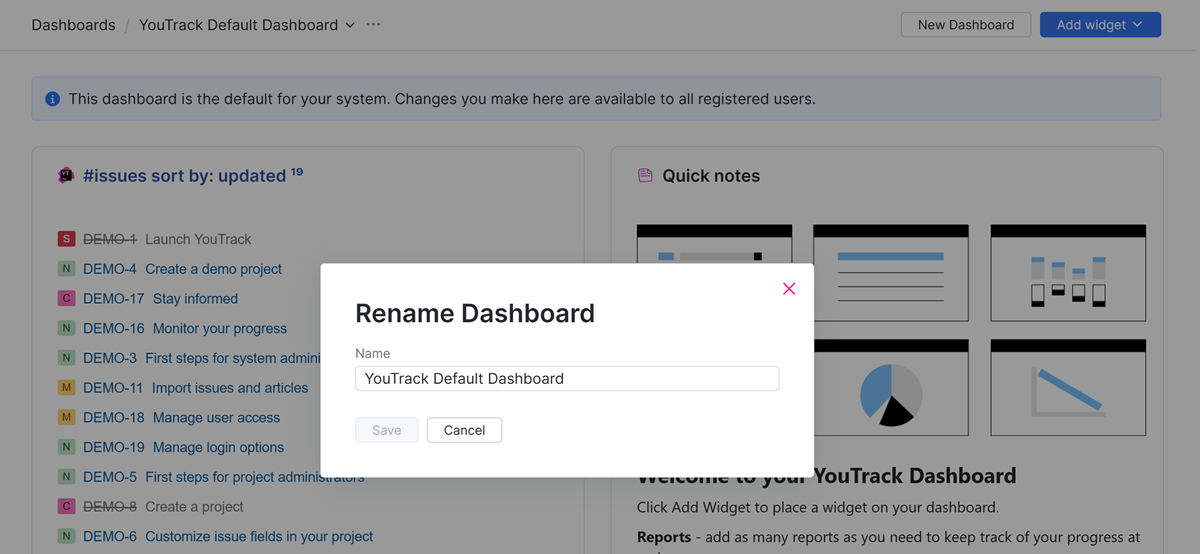
Task: Expand the YouTrack Default Dashboard chevron
Action: pos(350,25)
